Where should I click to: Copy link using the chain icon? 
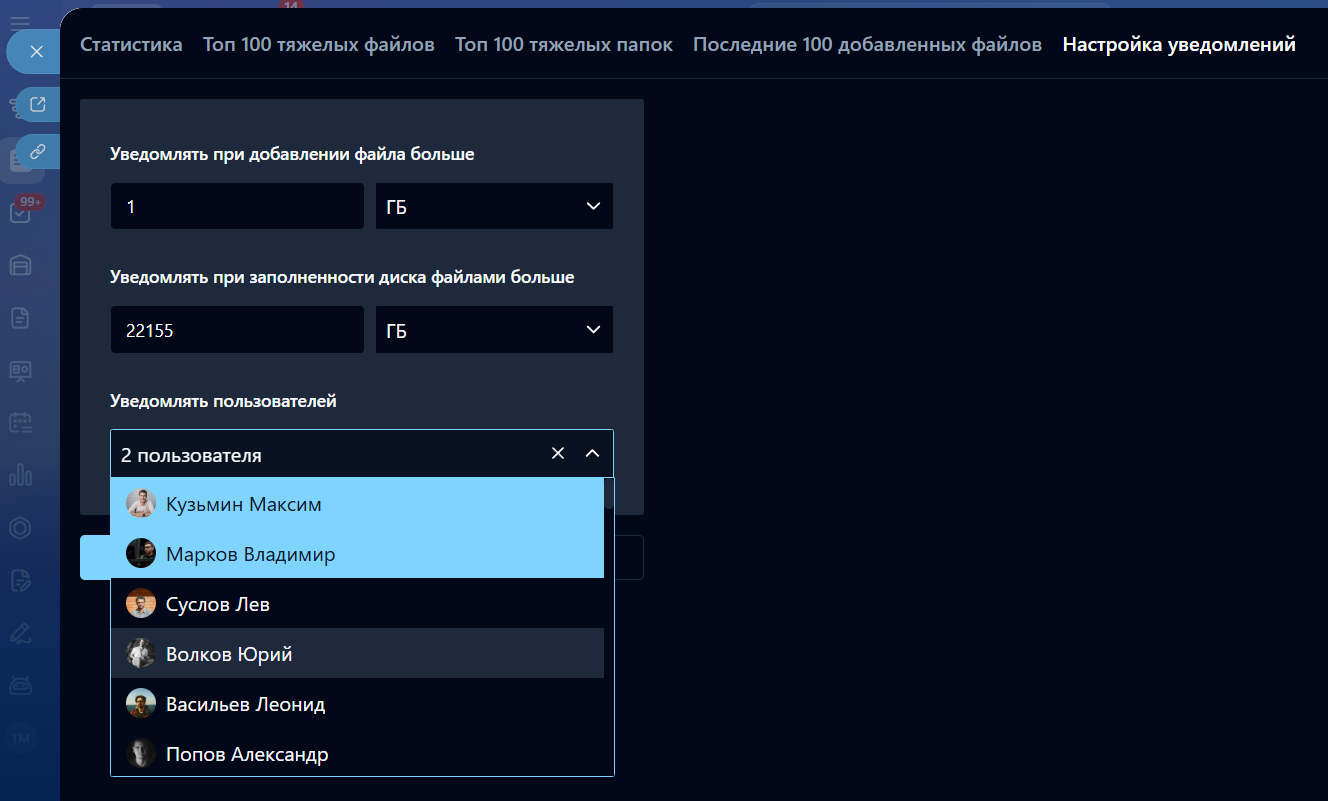point(38,152)
